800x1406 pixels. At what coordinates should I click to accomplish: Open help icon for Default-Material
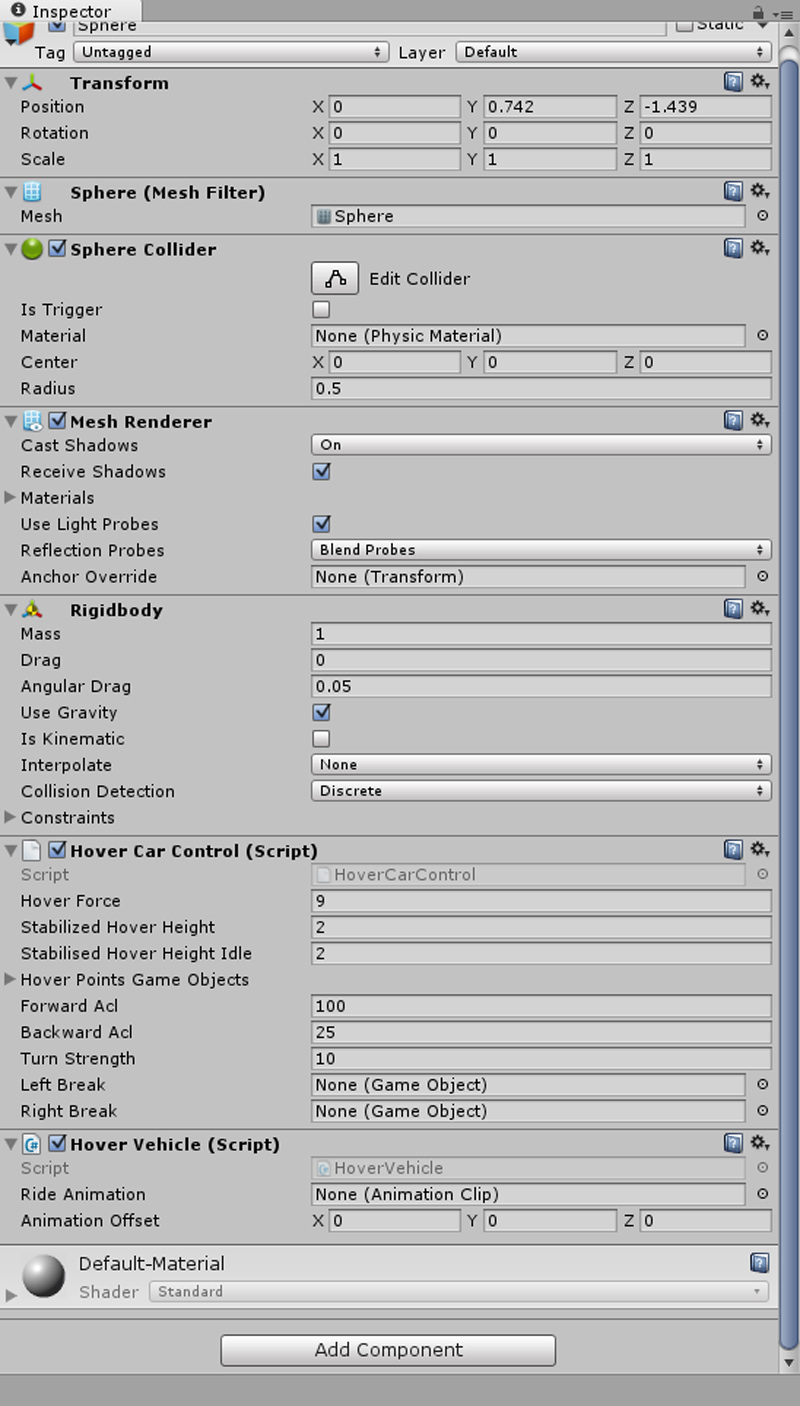pyautogui.click(x=759, y=1263)
